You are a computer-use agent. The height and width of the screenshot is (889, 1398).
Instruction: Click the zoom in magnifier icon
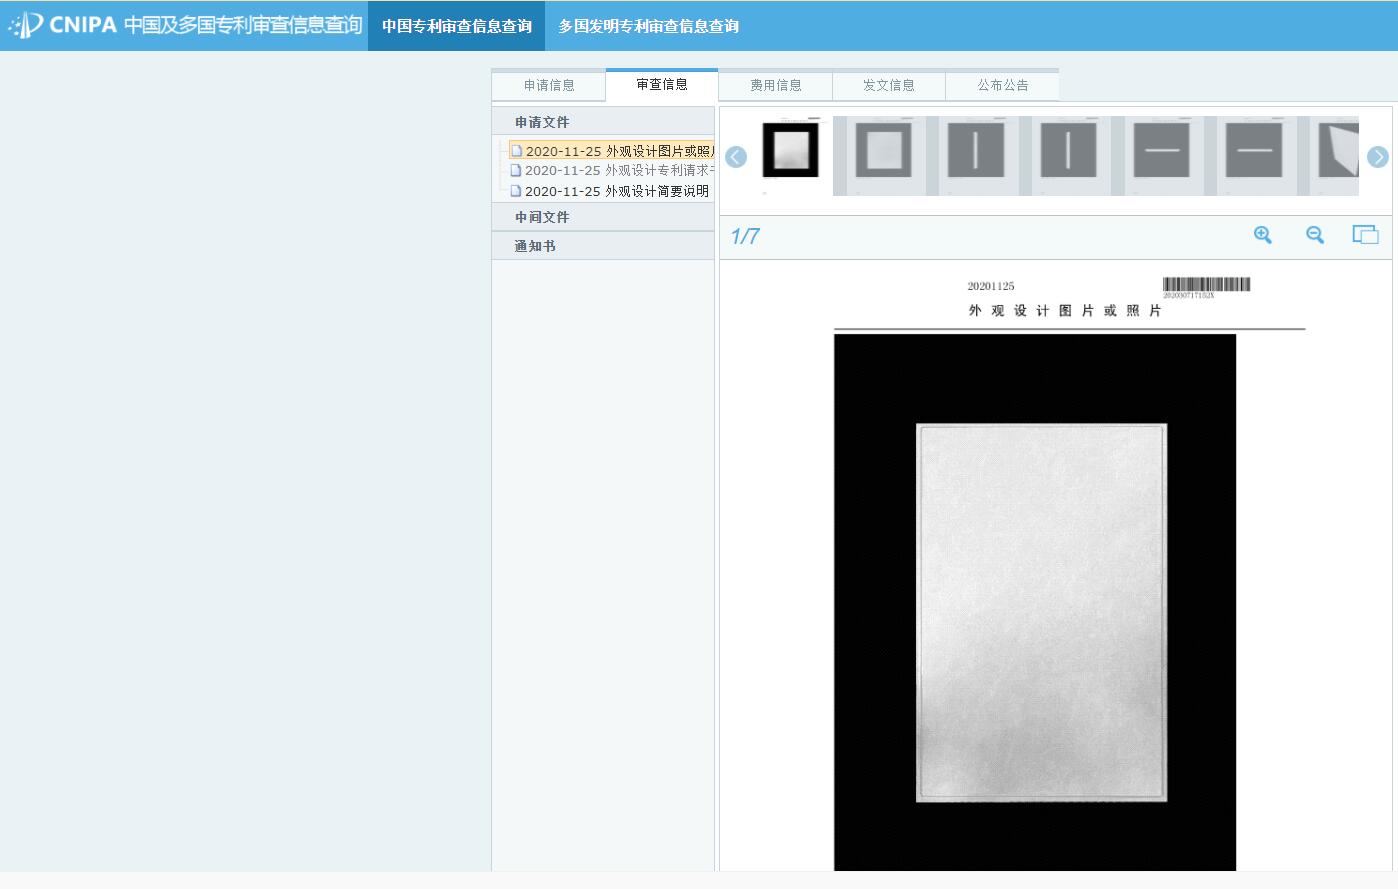pos(1263,235)
